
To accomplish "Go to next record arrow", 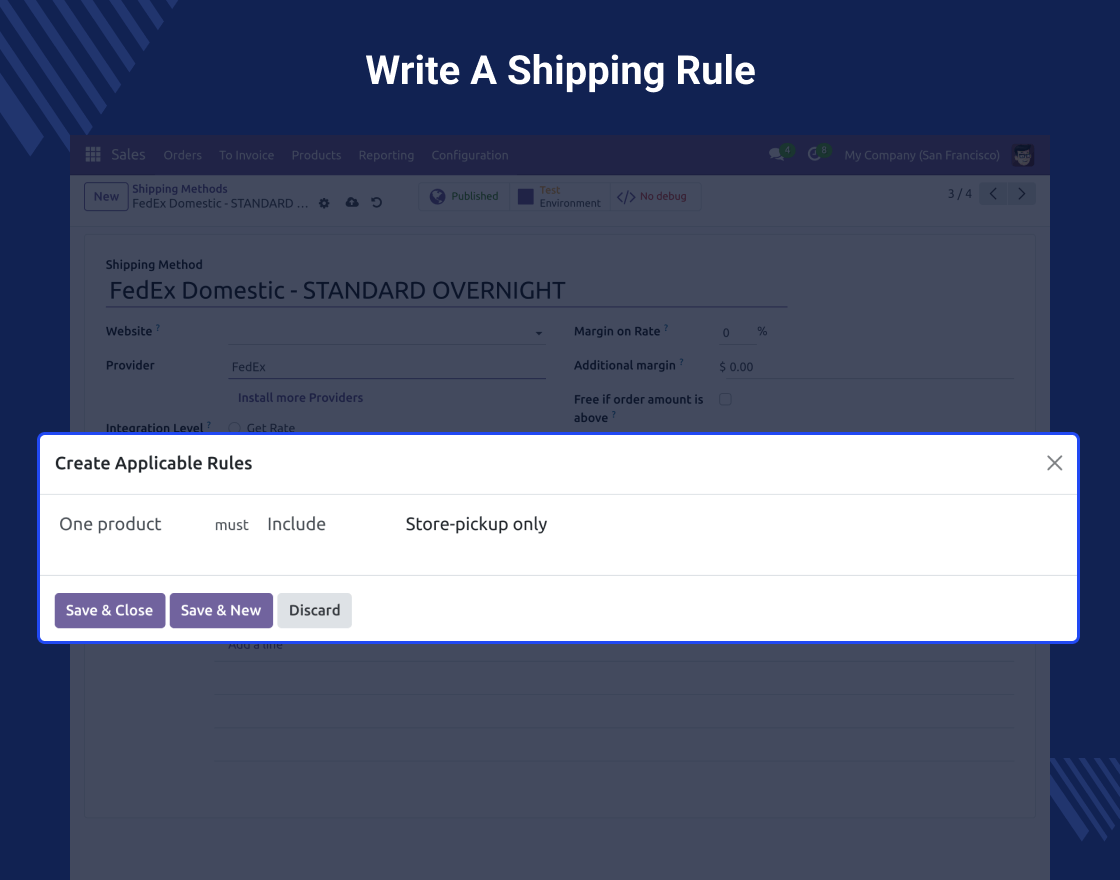I will tap(1021, 194).
